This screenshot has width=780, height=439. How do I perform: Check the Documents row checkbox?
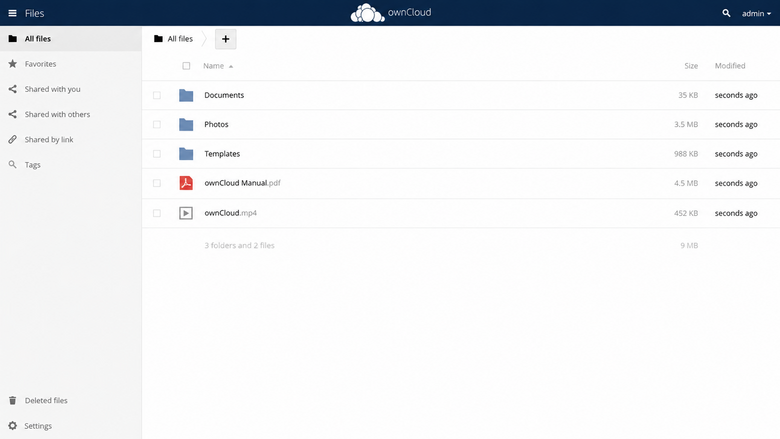pyautogui.click(x=157, y=95)
